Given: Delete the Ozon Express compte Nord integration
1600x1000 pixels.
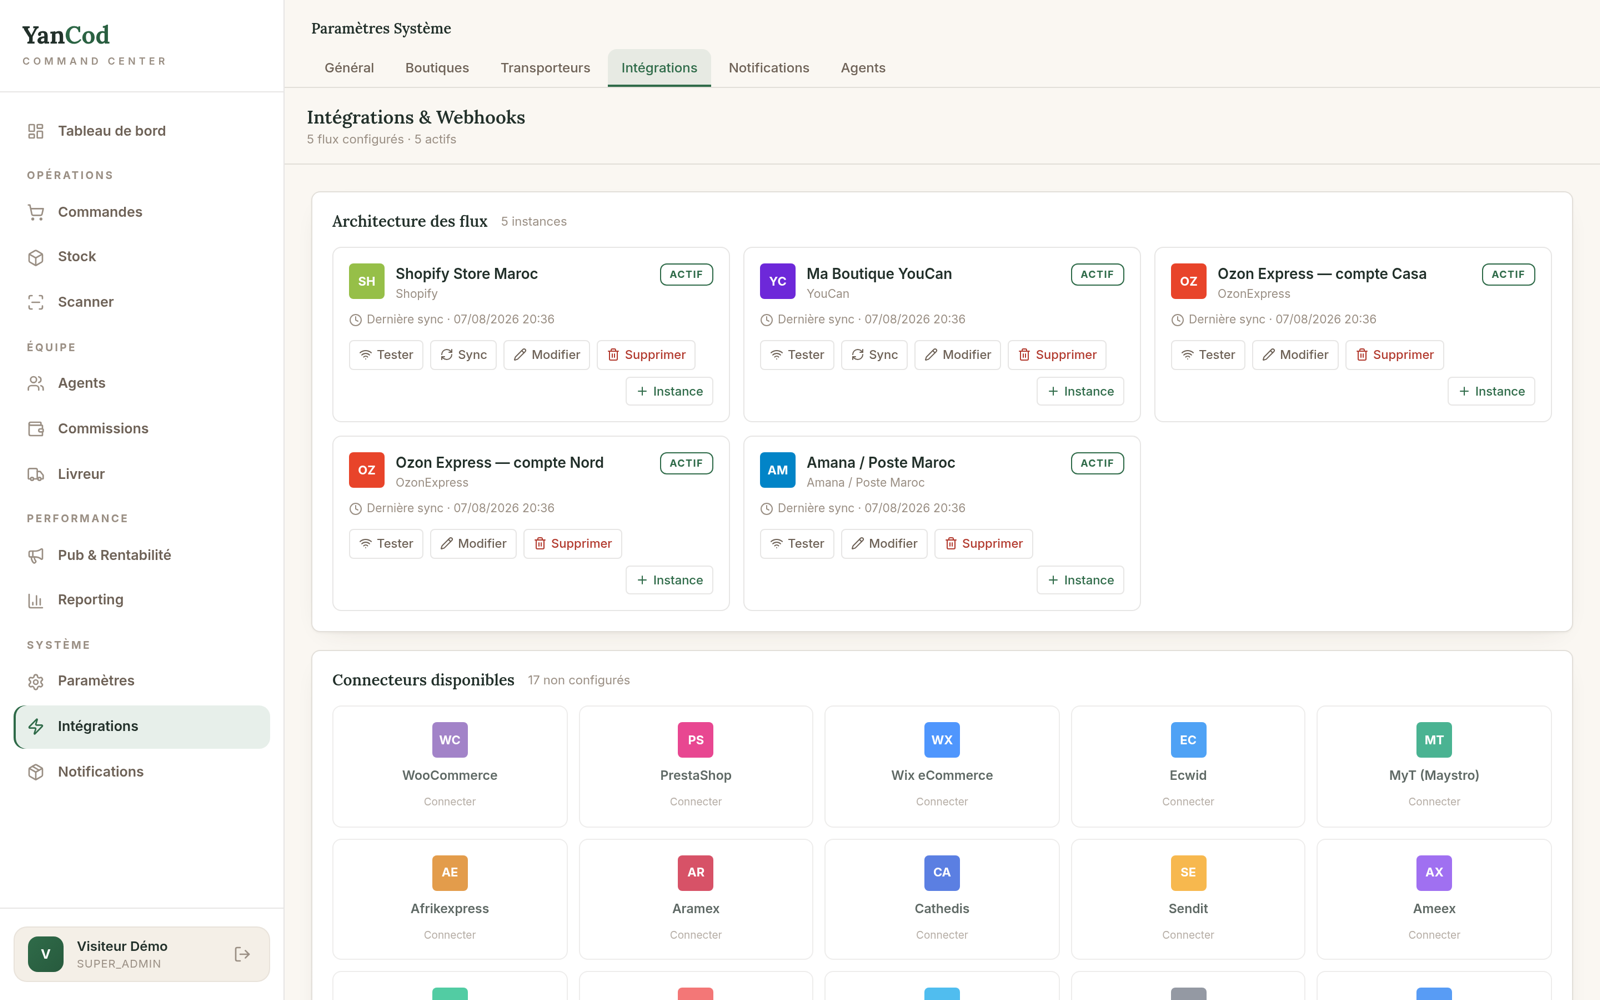Looking at the screenshot, I should pyautogui.click(x=572, y=544).
